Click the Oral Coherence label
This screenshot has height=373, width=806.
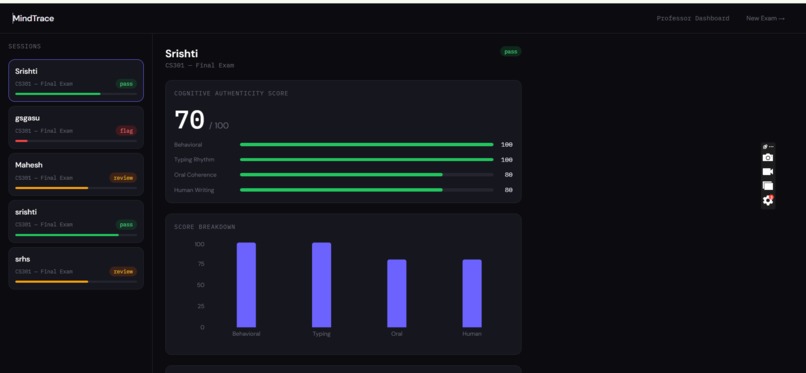195,175
